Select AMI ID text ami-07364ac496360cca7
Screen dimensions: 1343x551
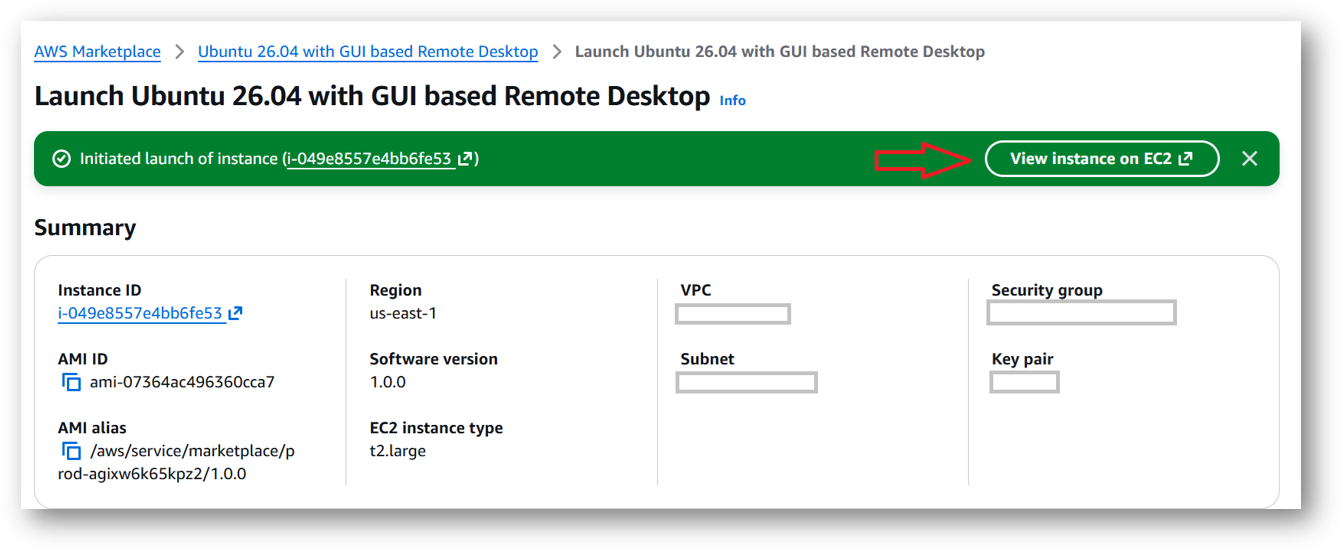(x=182, y=382)
